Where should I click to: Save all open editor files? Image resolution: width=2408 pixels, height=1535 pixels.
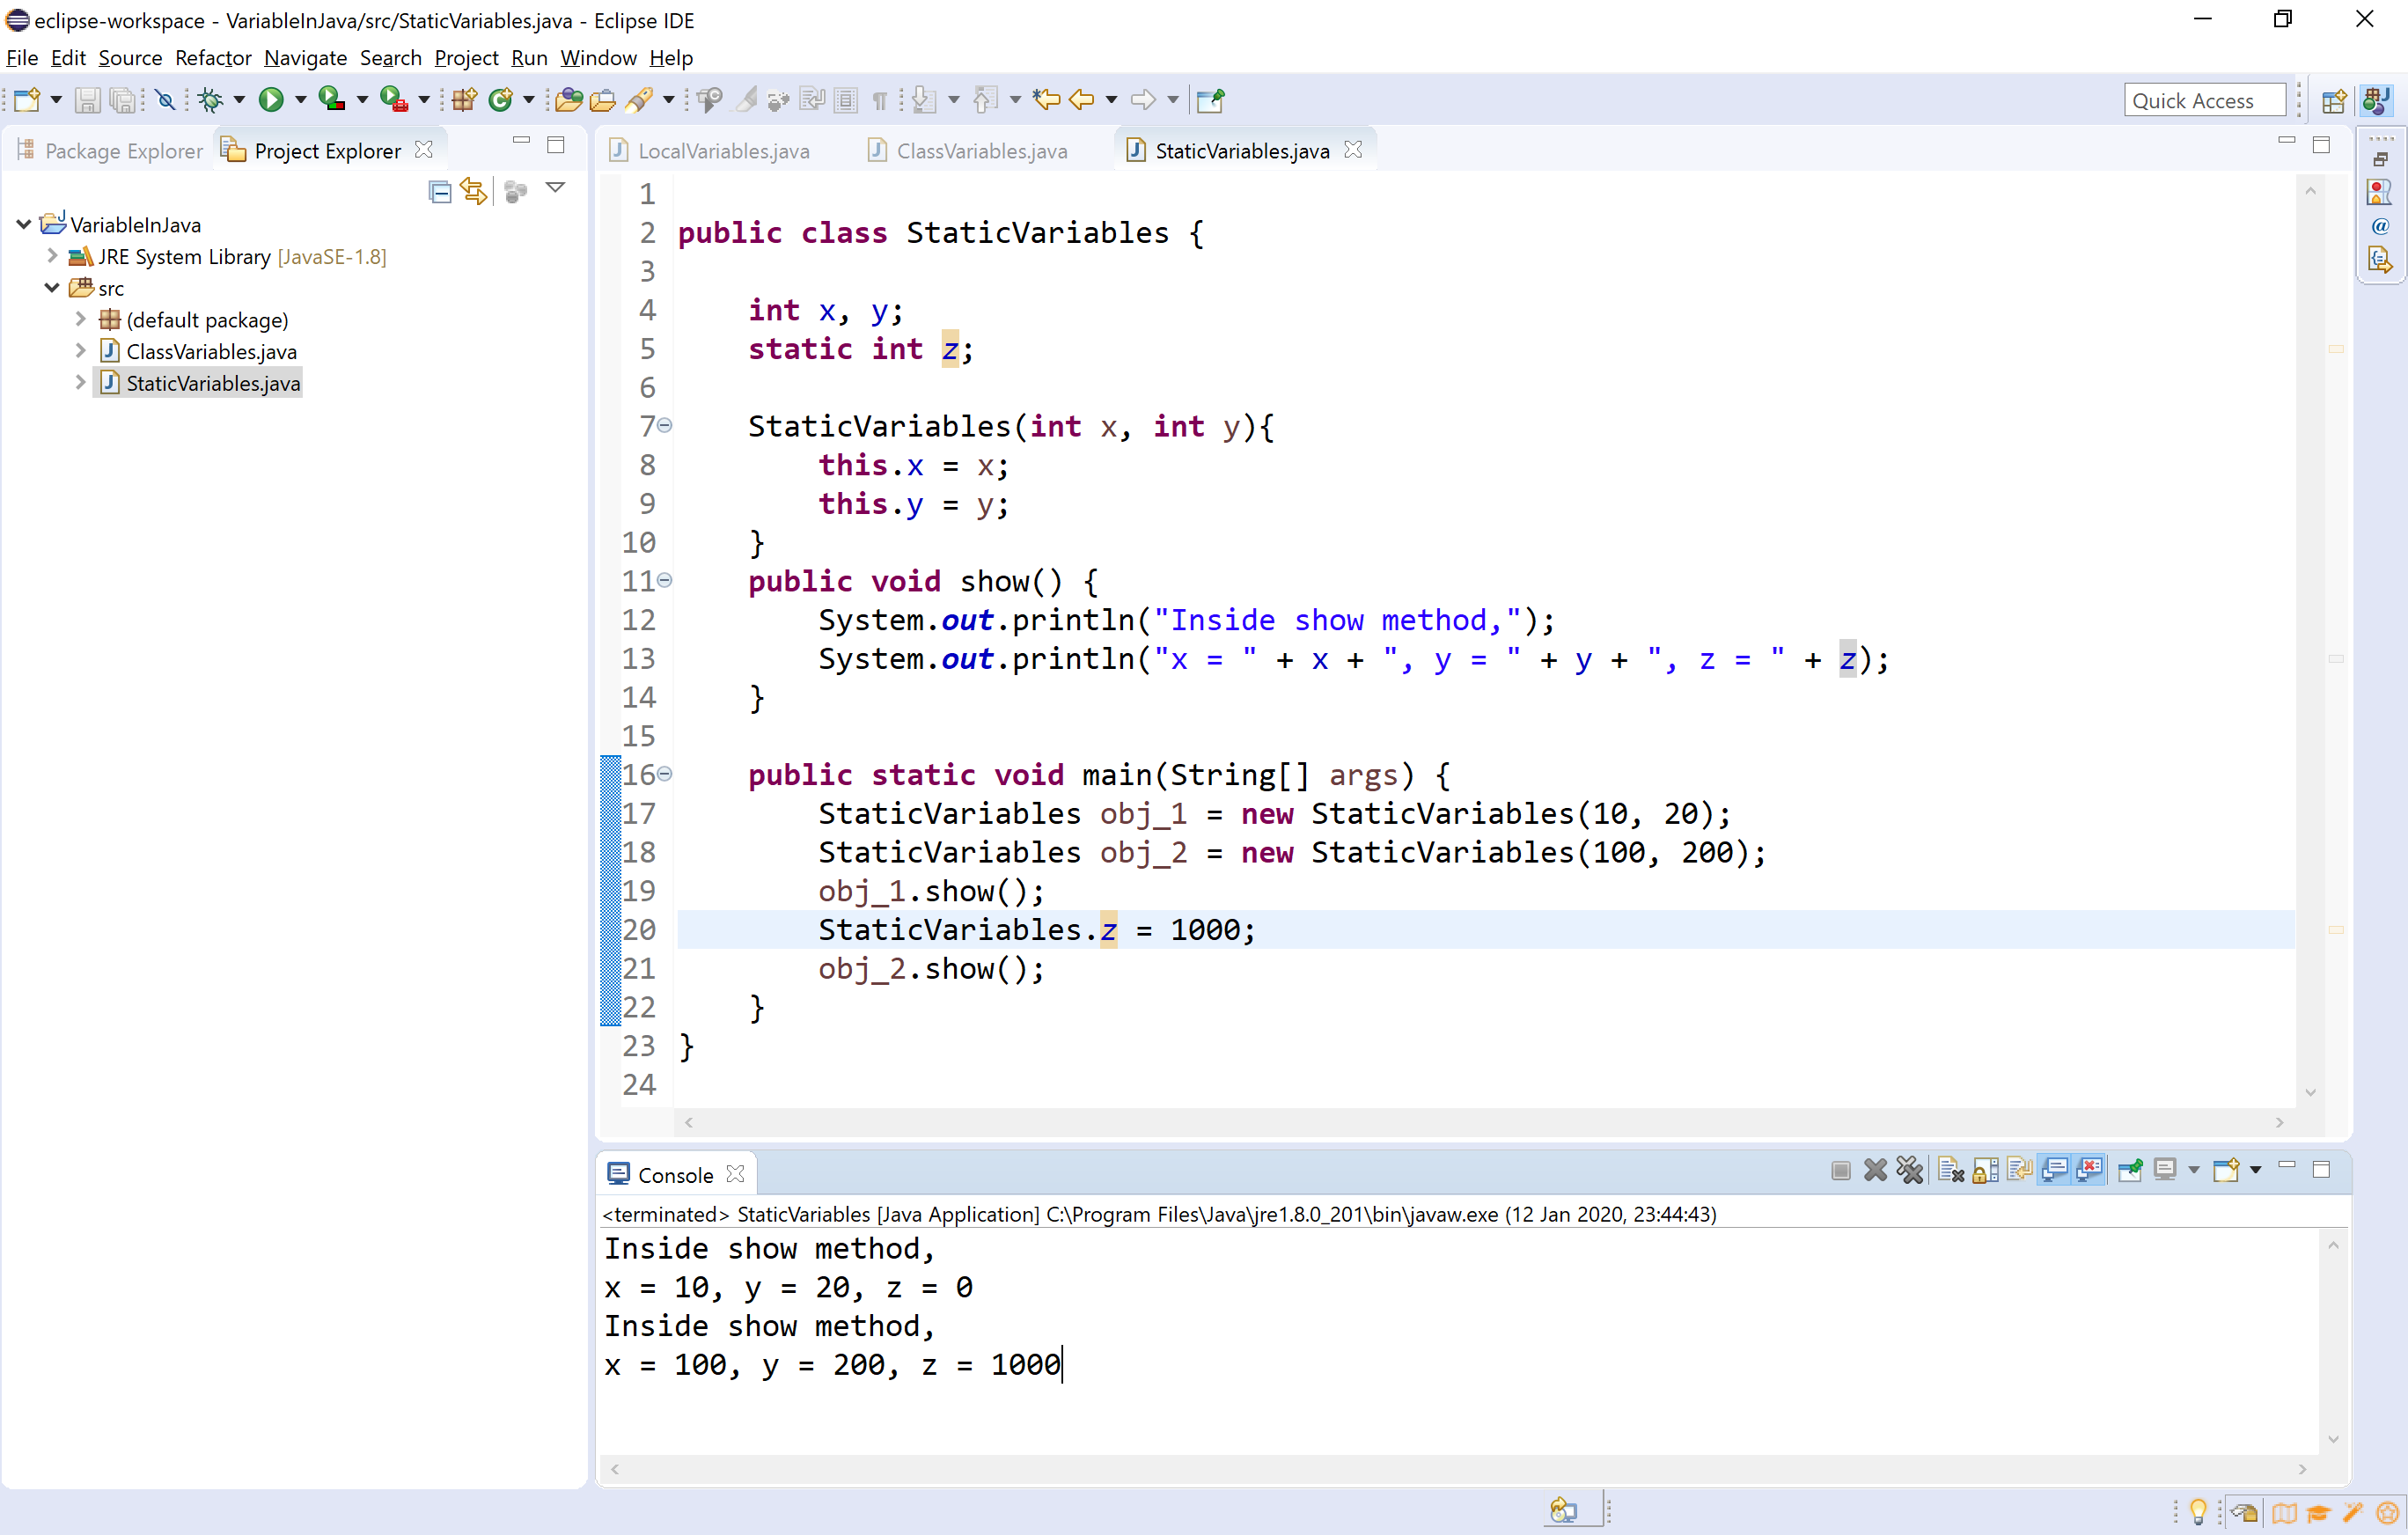click(x=122, y=99)
